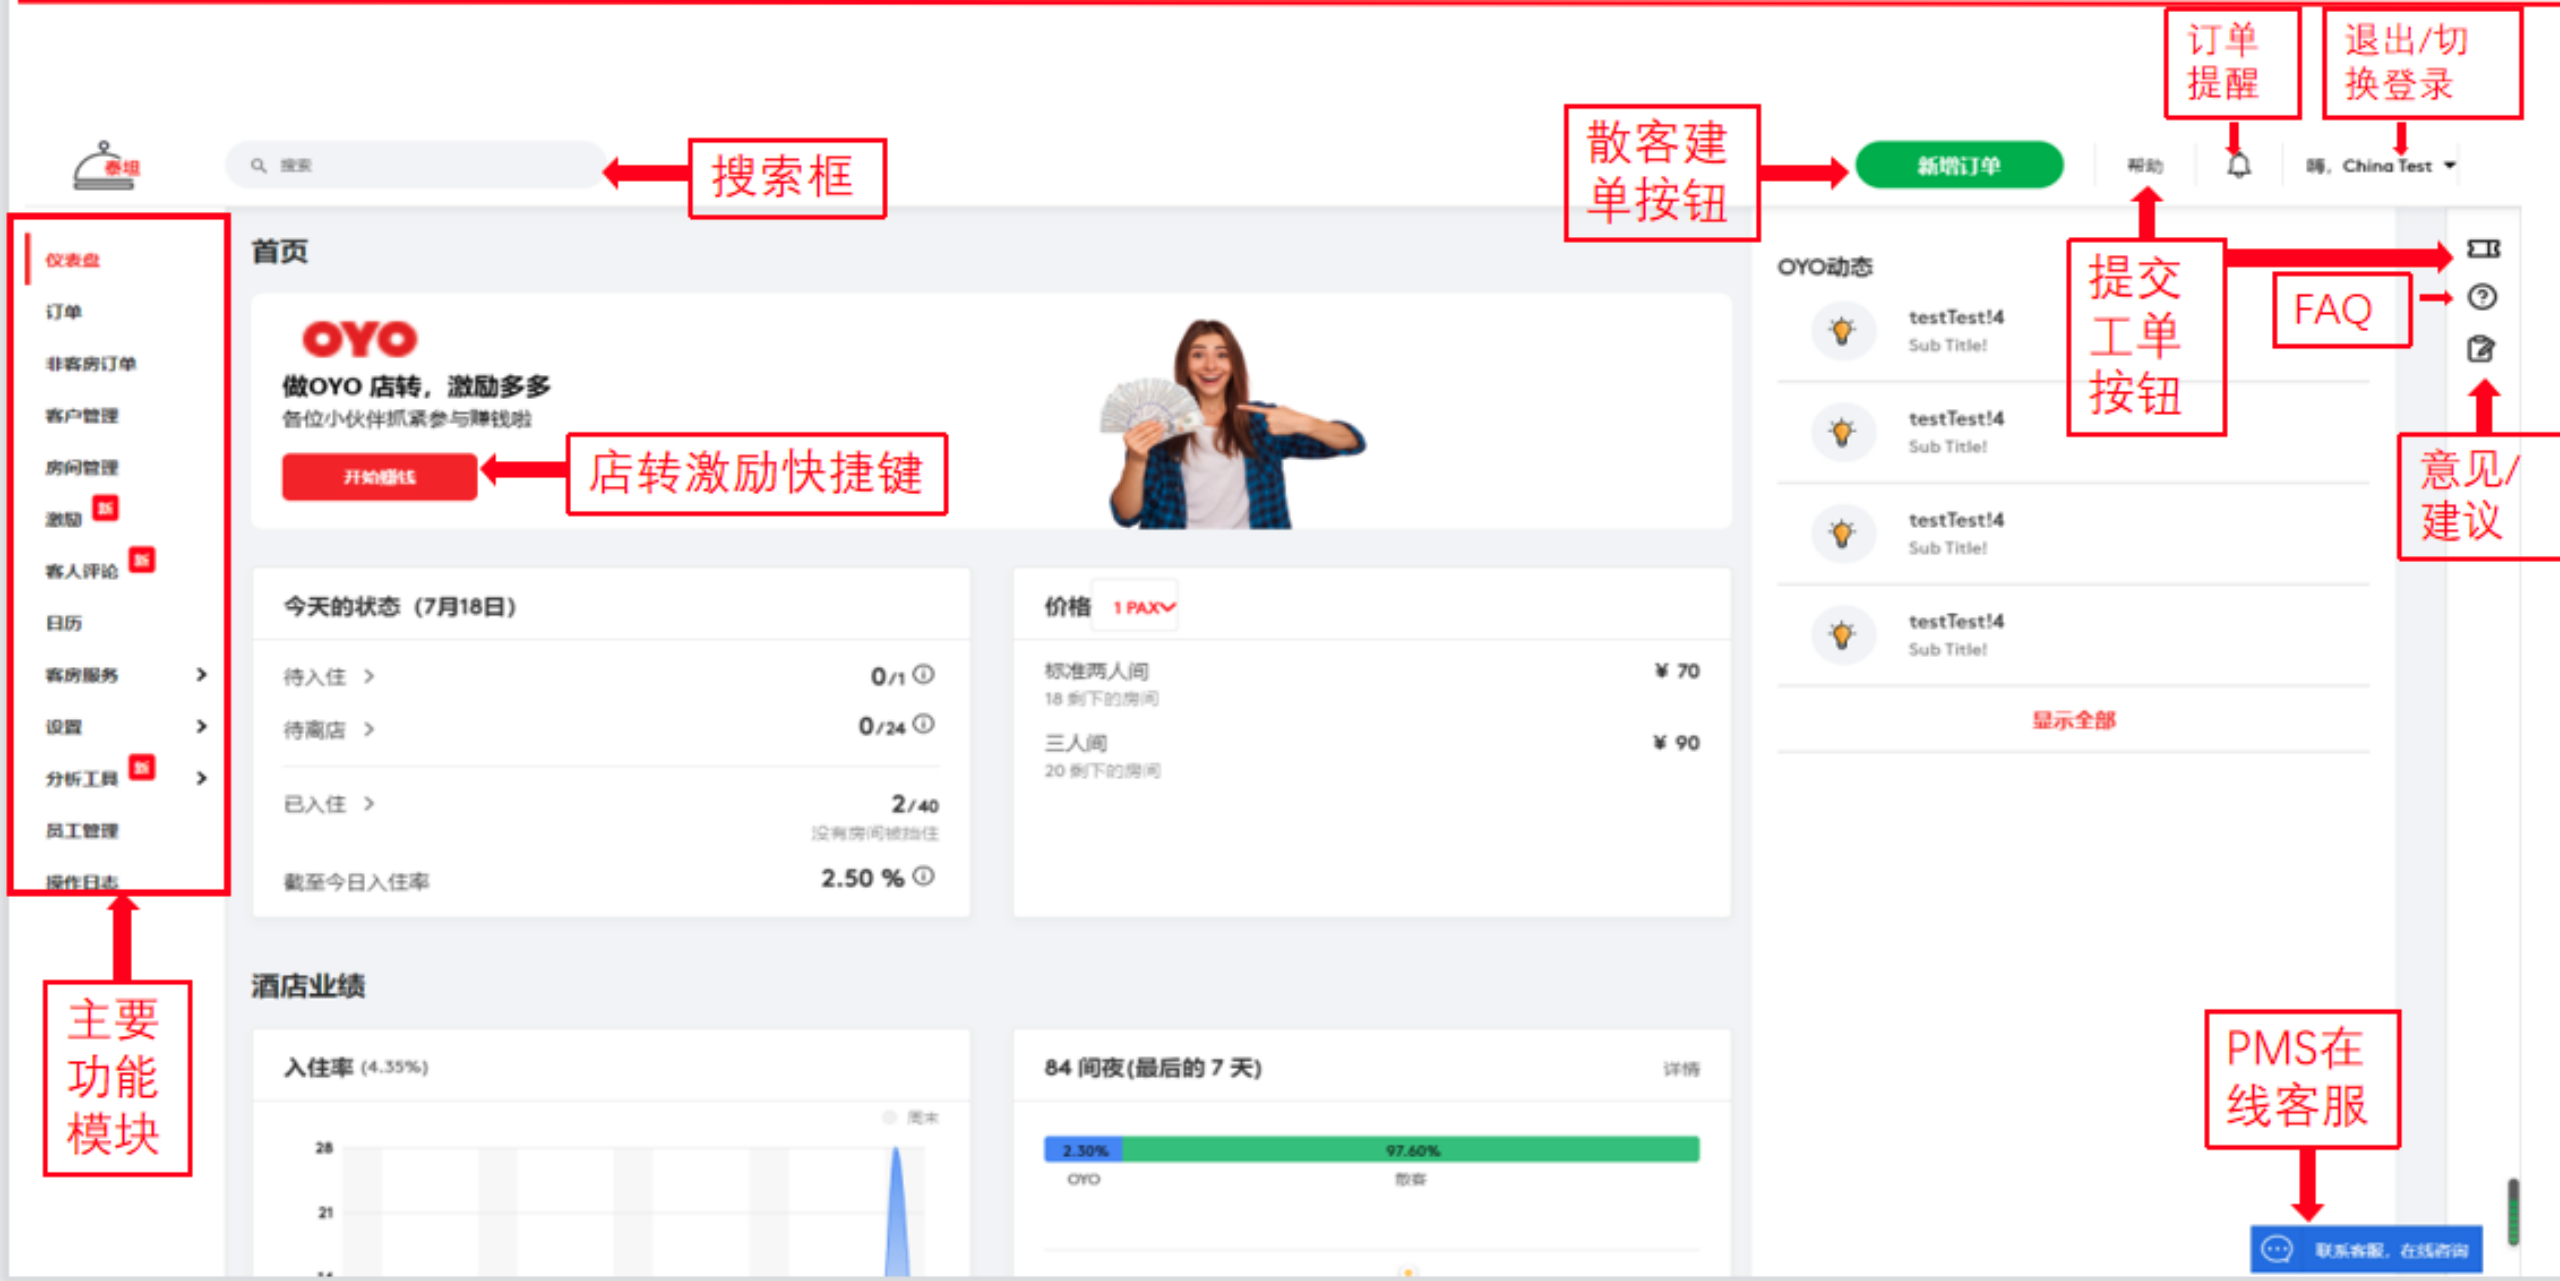Click the info icon beside occupancy rate

point(925,876)
